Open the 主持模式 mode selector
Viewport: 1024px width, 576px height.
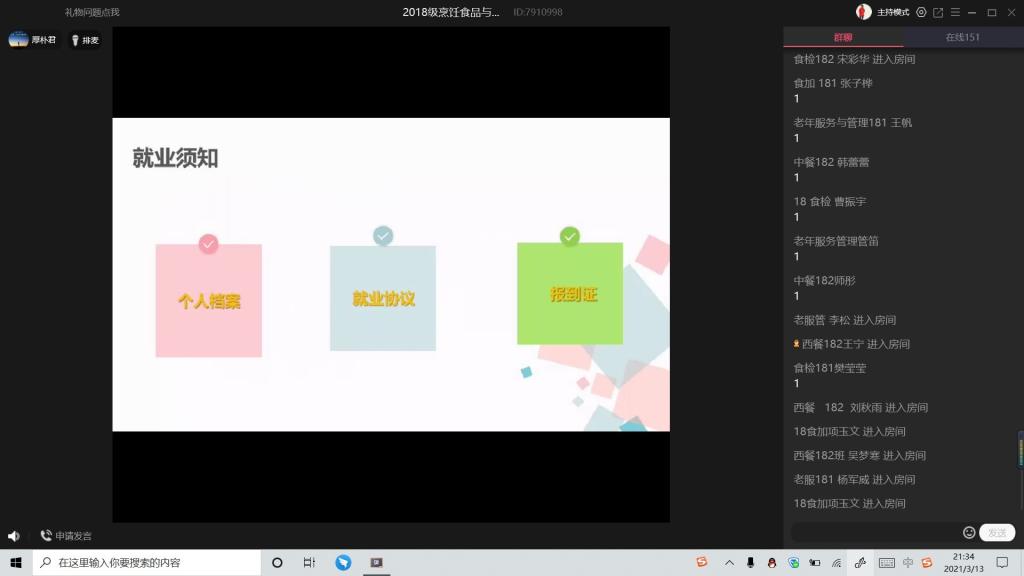[892, 12]
